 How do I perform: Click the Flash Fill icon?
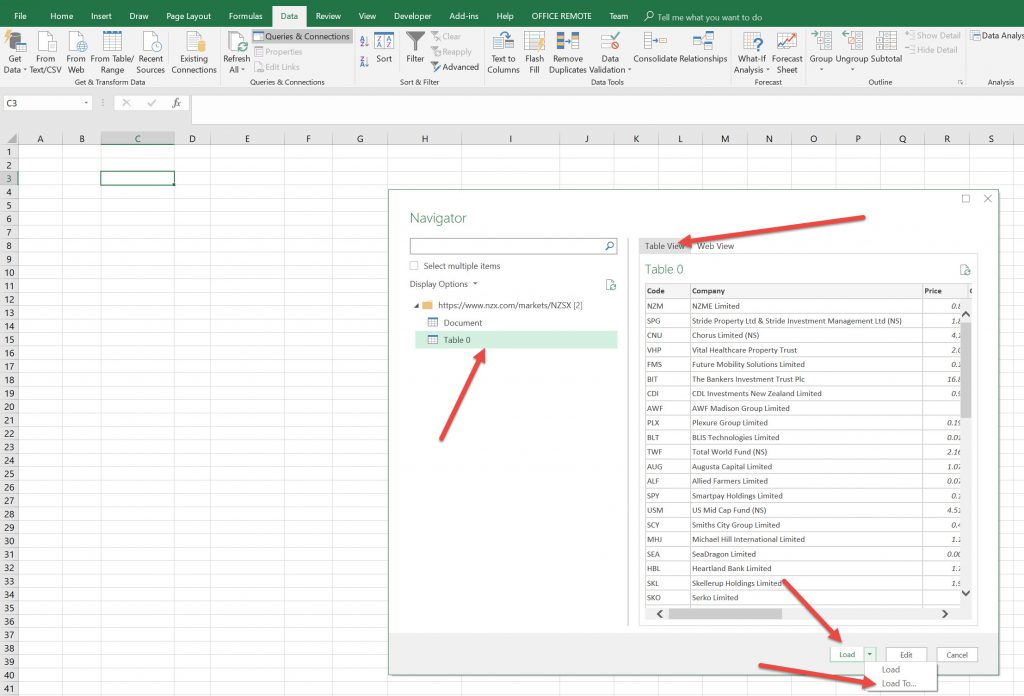point(534,42)
